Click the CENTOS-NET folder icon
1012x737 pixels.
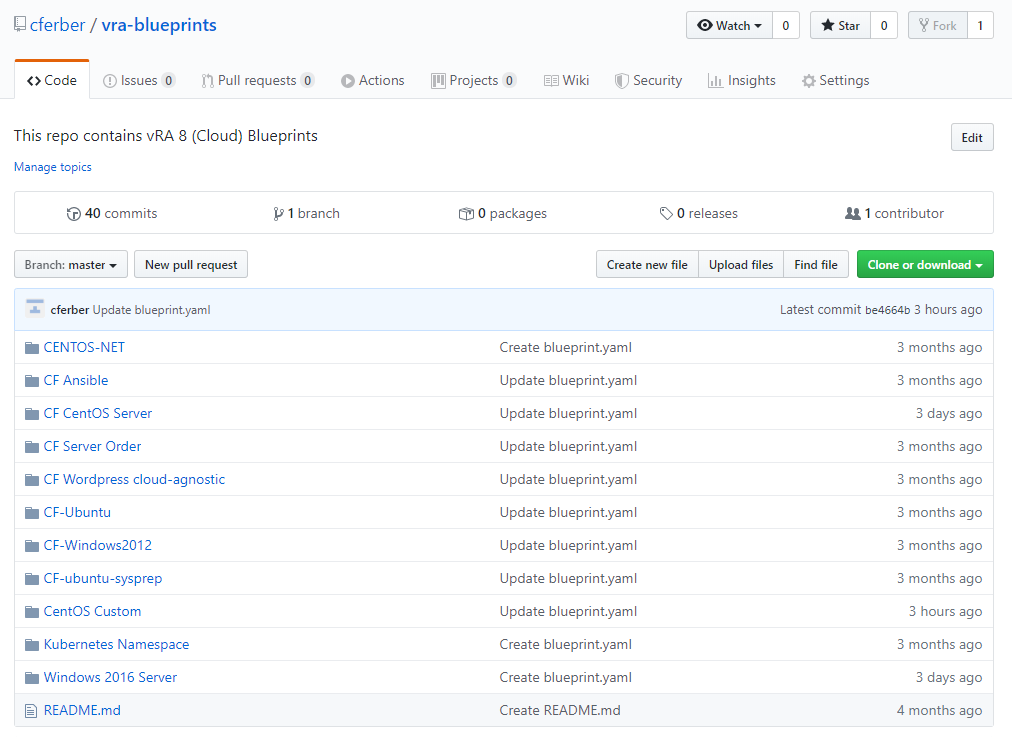(32, 348)
